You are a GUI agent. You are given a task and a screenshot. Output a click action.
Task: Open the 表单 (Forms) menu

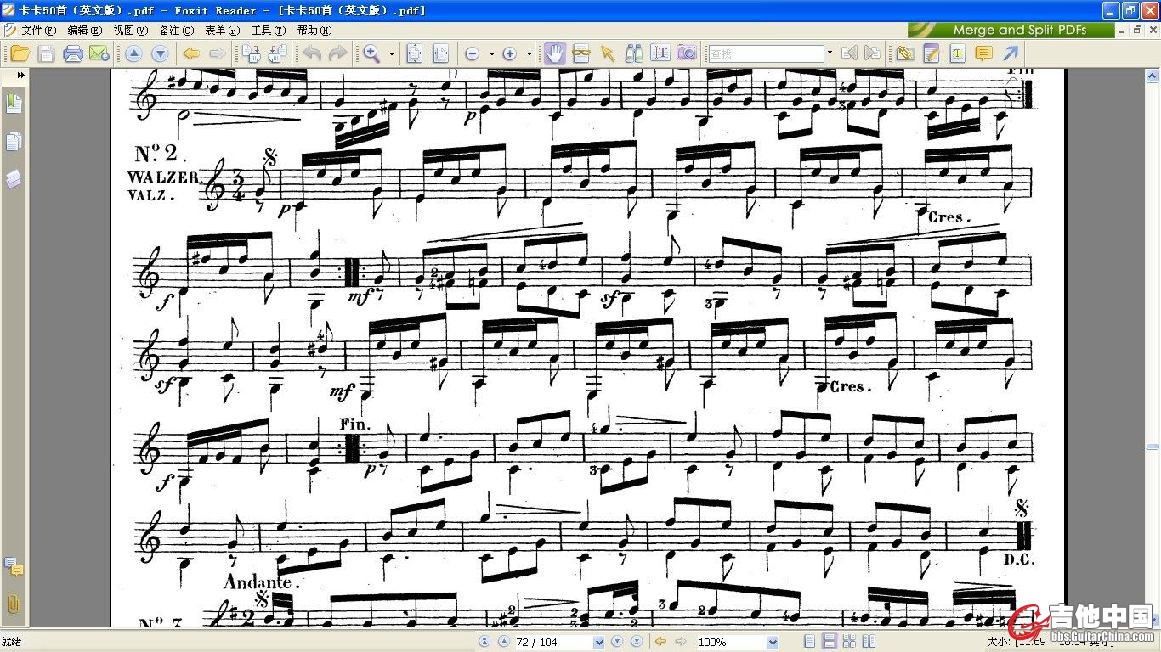pos(222,30)
